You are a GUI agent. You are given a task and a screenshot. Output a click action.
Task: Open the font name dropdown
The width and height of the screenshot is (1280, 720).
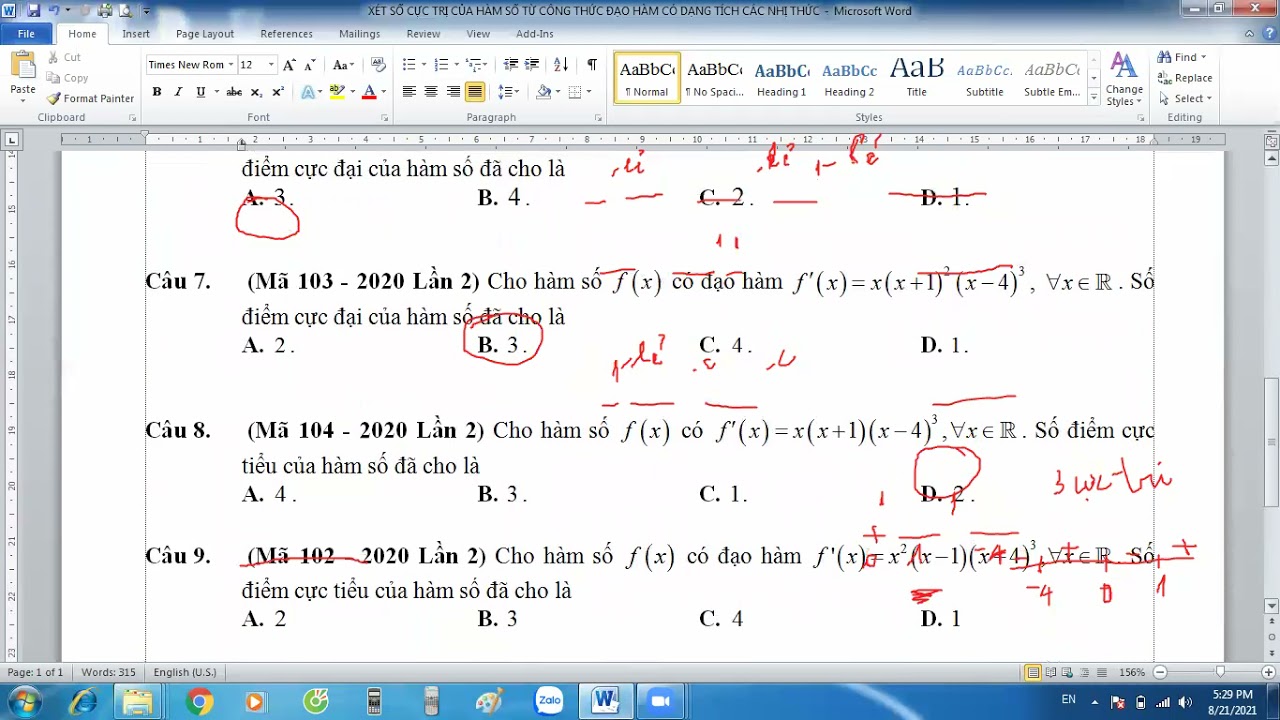230,65
